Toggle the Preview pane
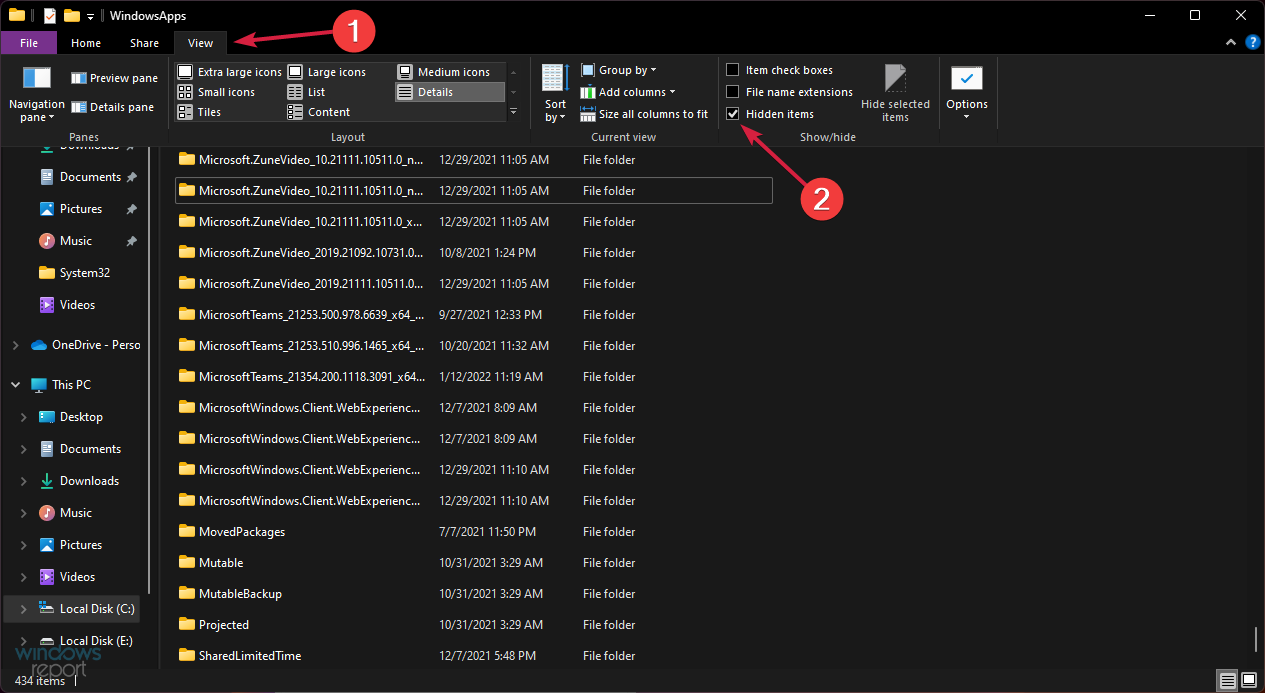The image size is (1265, 693). pos(114,78)
